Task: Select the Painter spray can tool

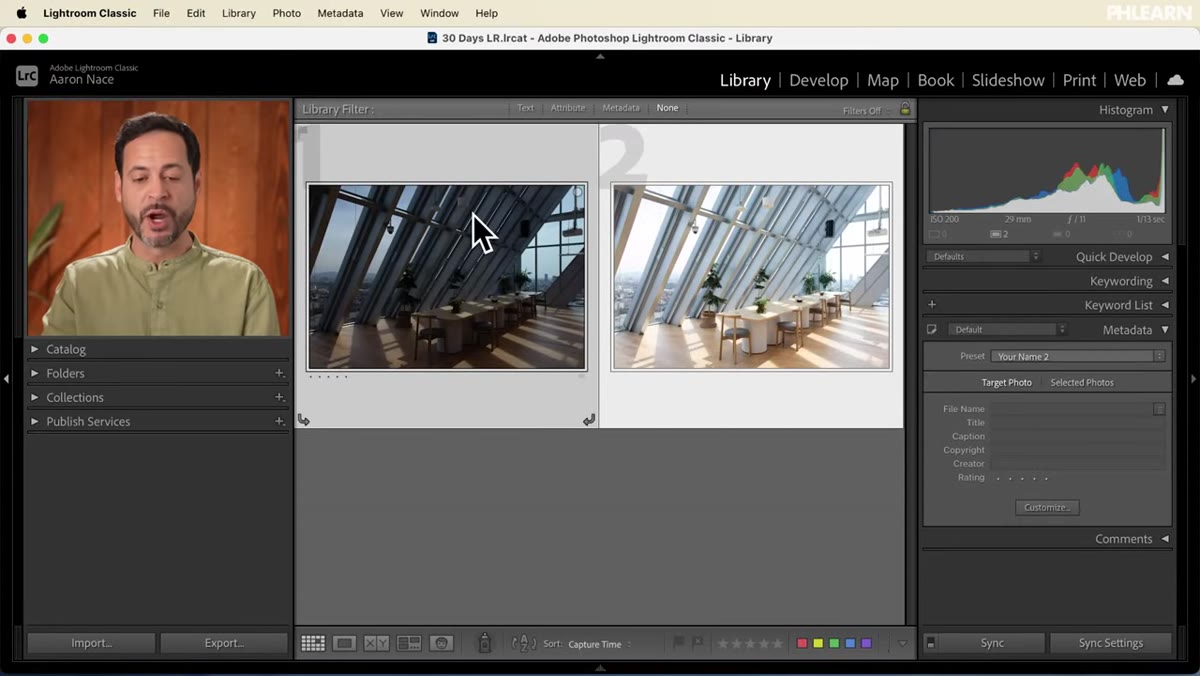Action: (485, 643)
